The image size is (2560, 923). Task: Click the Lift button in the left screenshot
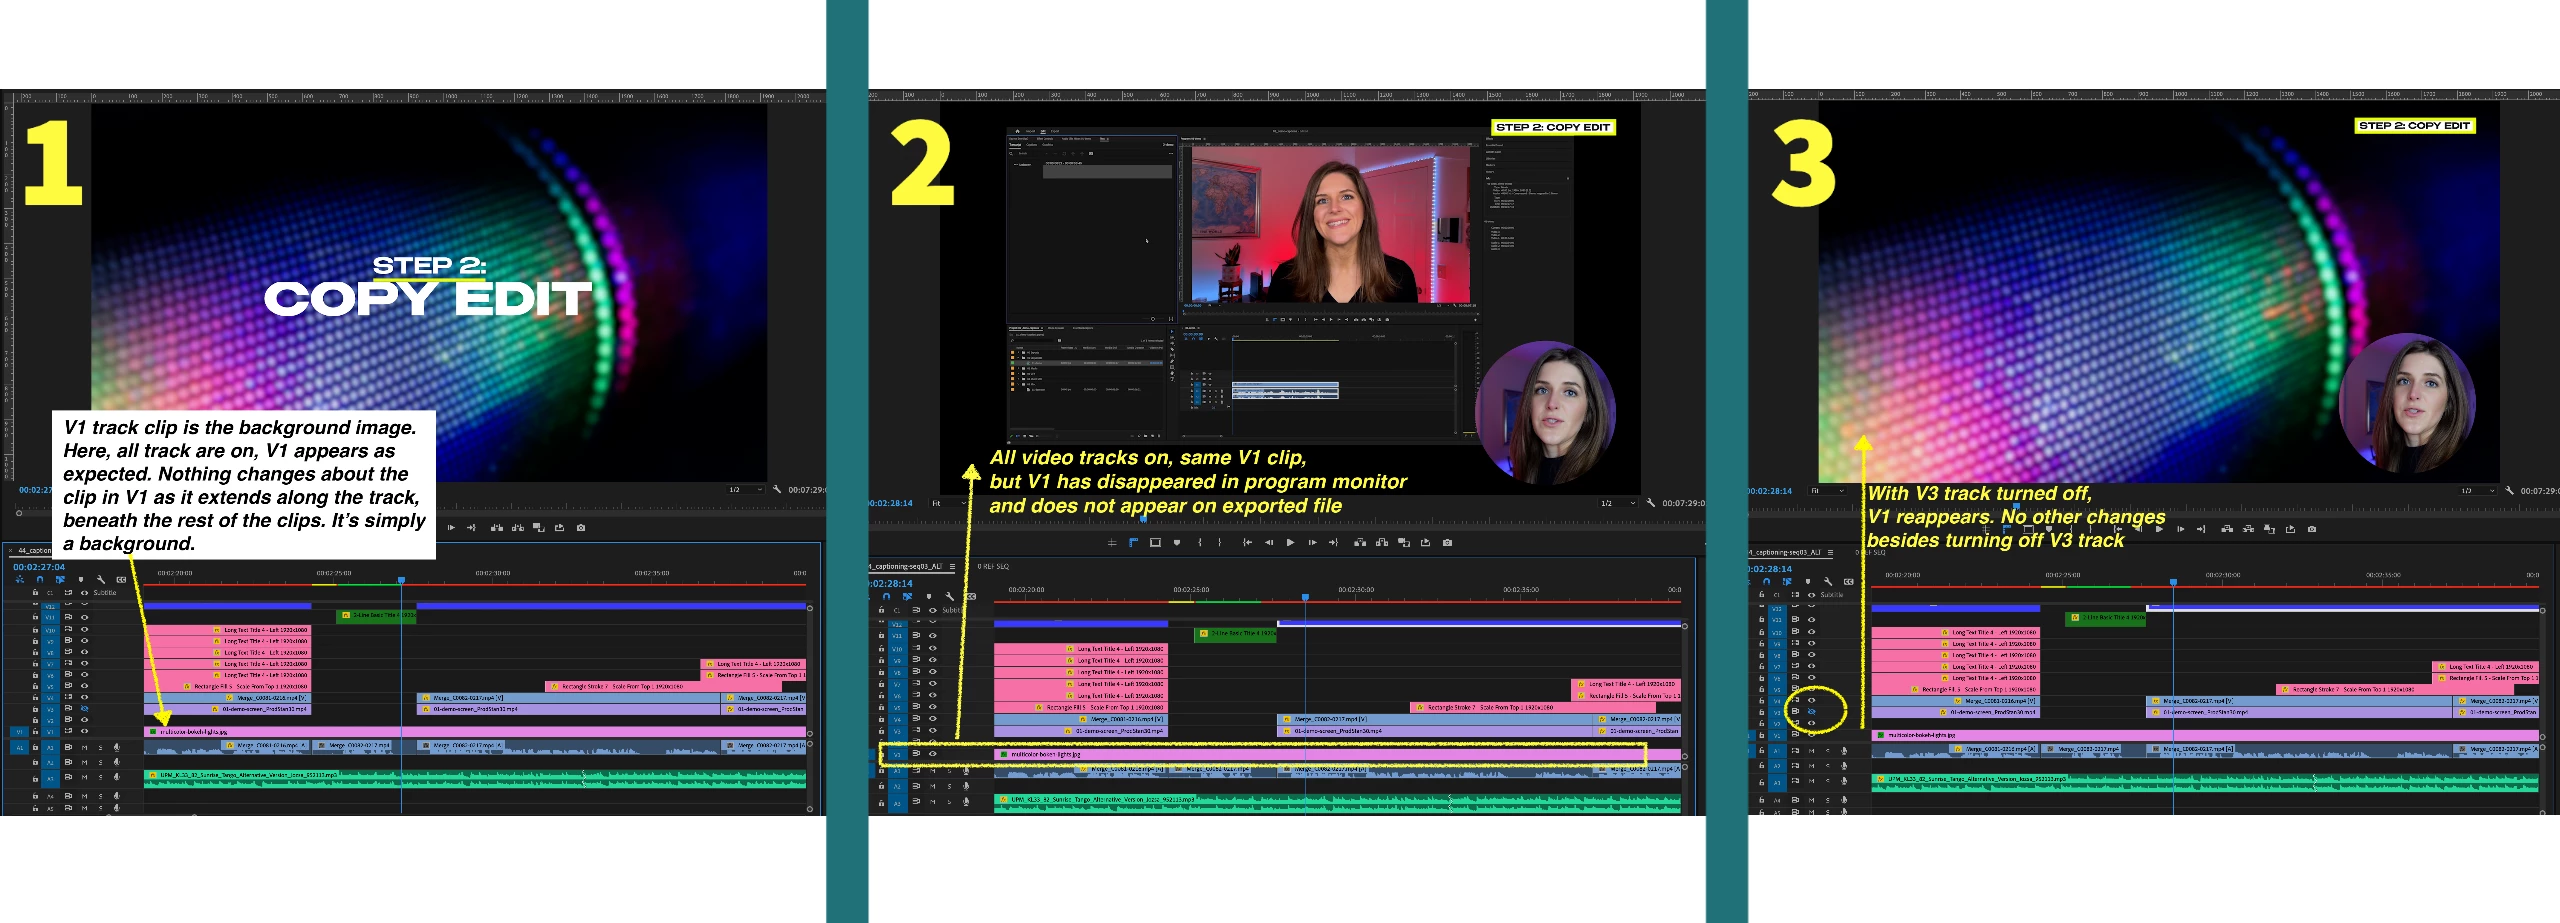pos(496,528)
